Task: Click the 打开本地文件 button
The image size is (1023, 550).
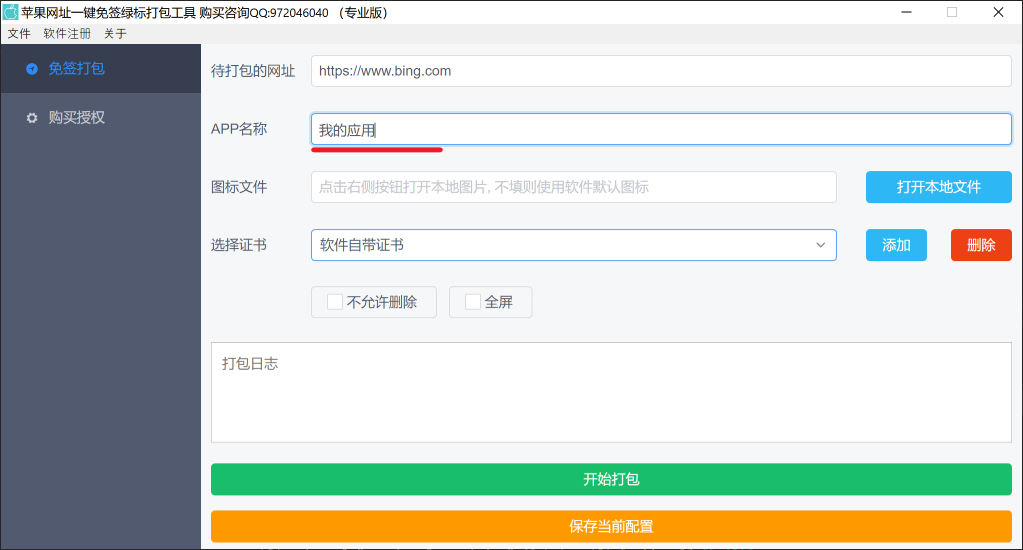Action: (938, 187)
